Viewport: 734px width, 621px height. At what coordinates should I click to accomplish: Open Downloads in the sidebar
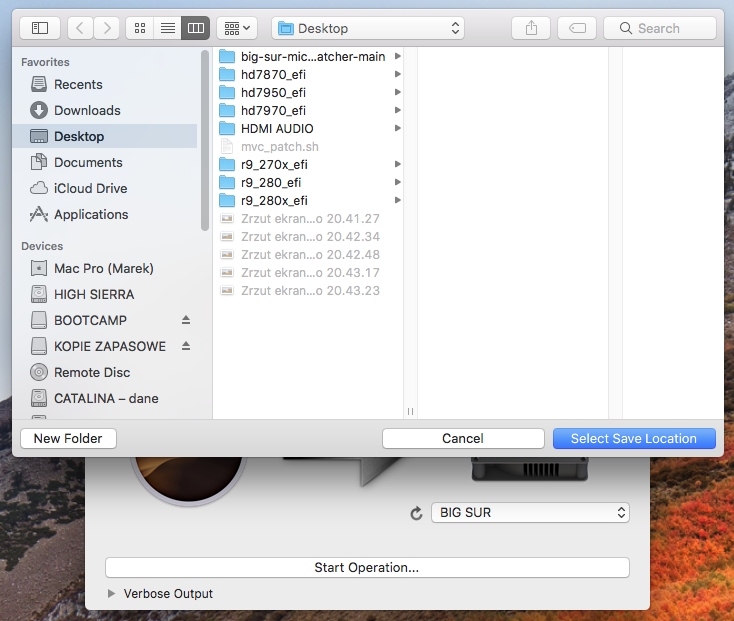pyautogui.click(x=105, y=110)
